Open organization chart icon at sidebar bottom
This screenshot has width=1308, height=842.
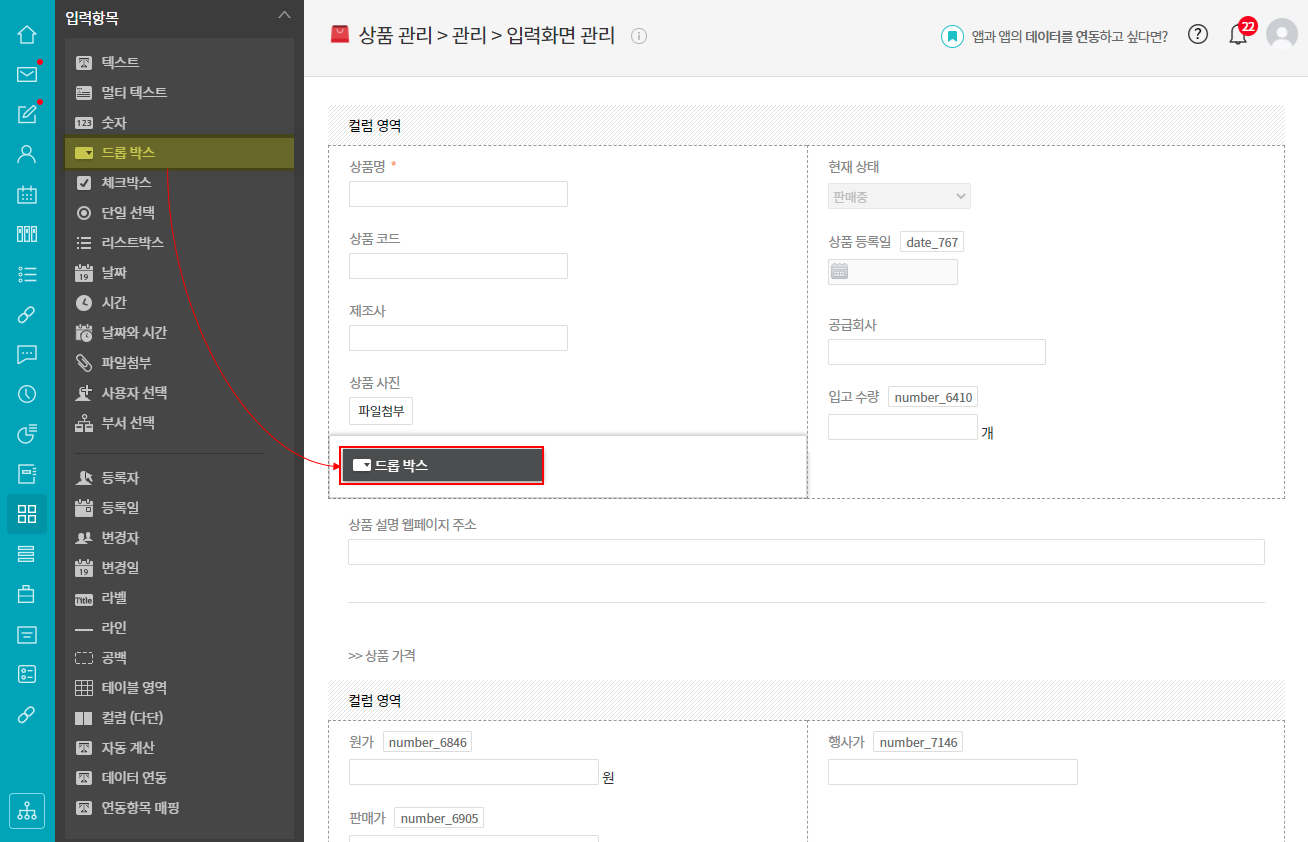27,810
